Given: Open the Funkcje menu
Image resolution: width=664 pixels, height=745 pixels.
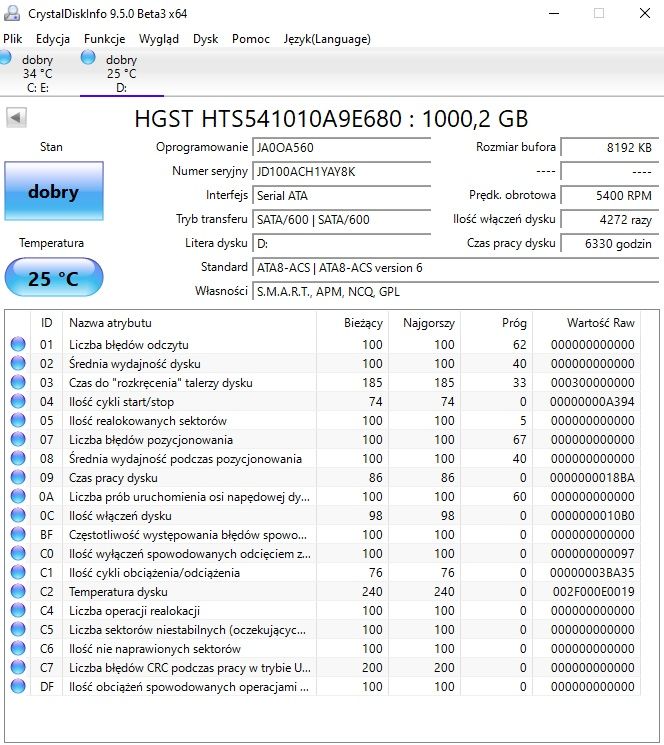Looking at the screenshot, I should (104, 39).
